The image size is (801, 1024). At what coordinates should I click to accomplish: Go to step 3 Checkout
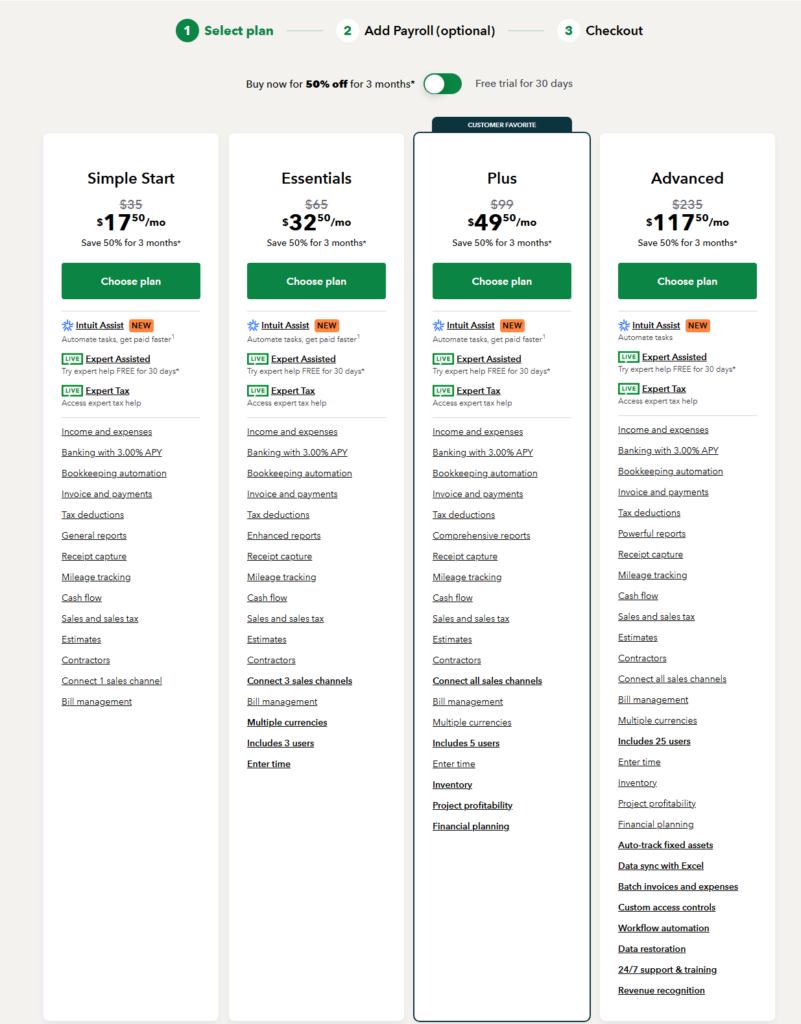[x=602, y=31]
